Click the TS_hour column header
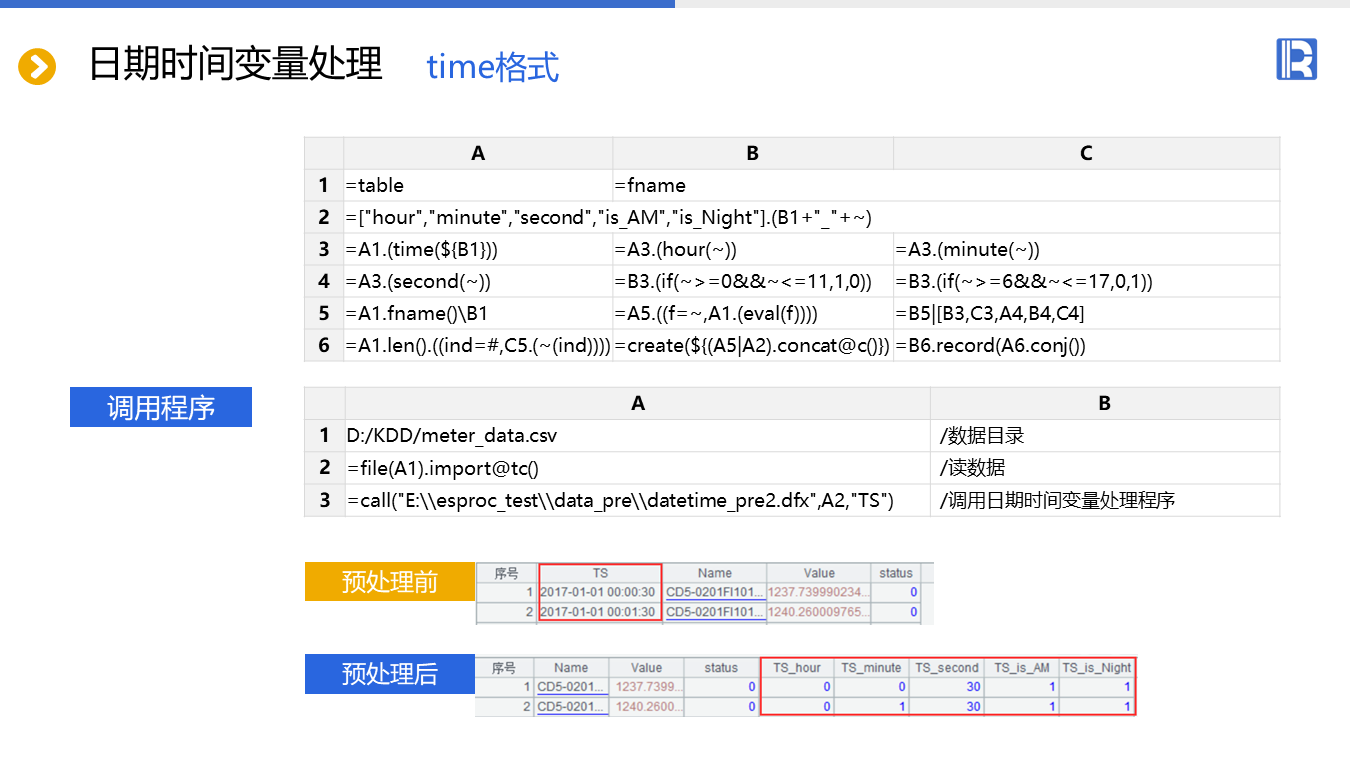 (x=797, y=667)
